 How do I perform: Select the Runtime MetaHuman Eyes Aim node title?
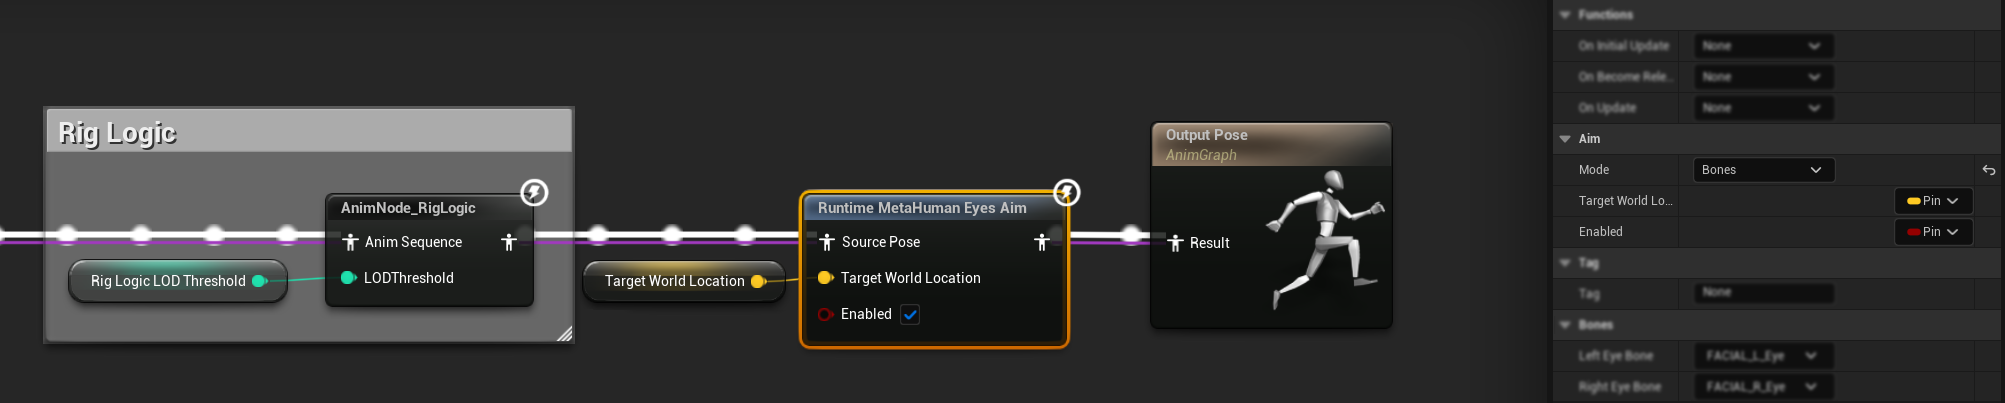pyautogui.click(x=922, y=208)
